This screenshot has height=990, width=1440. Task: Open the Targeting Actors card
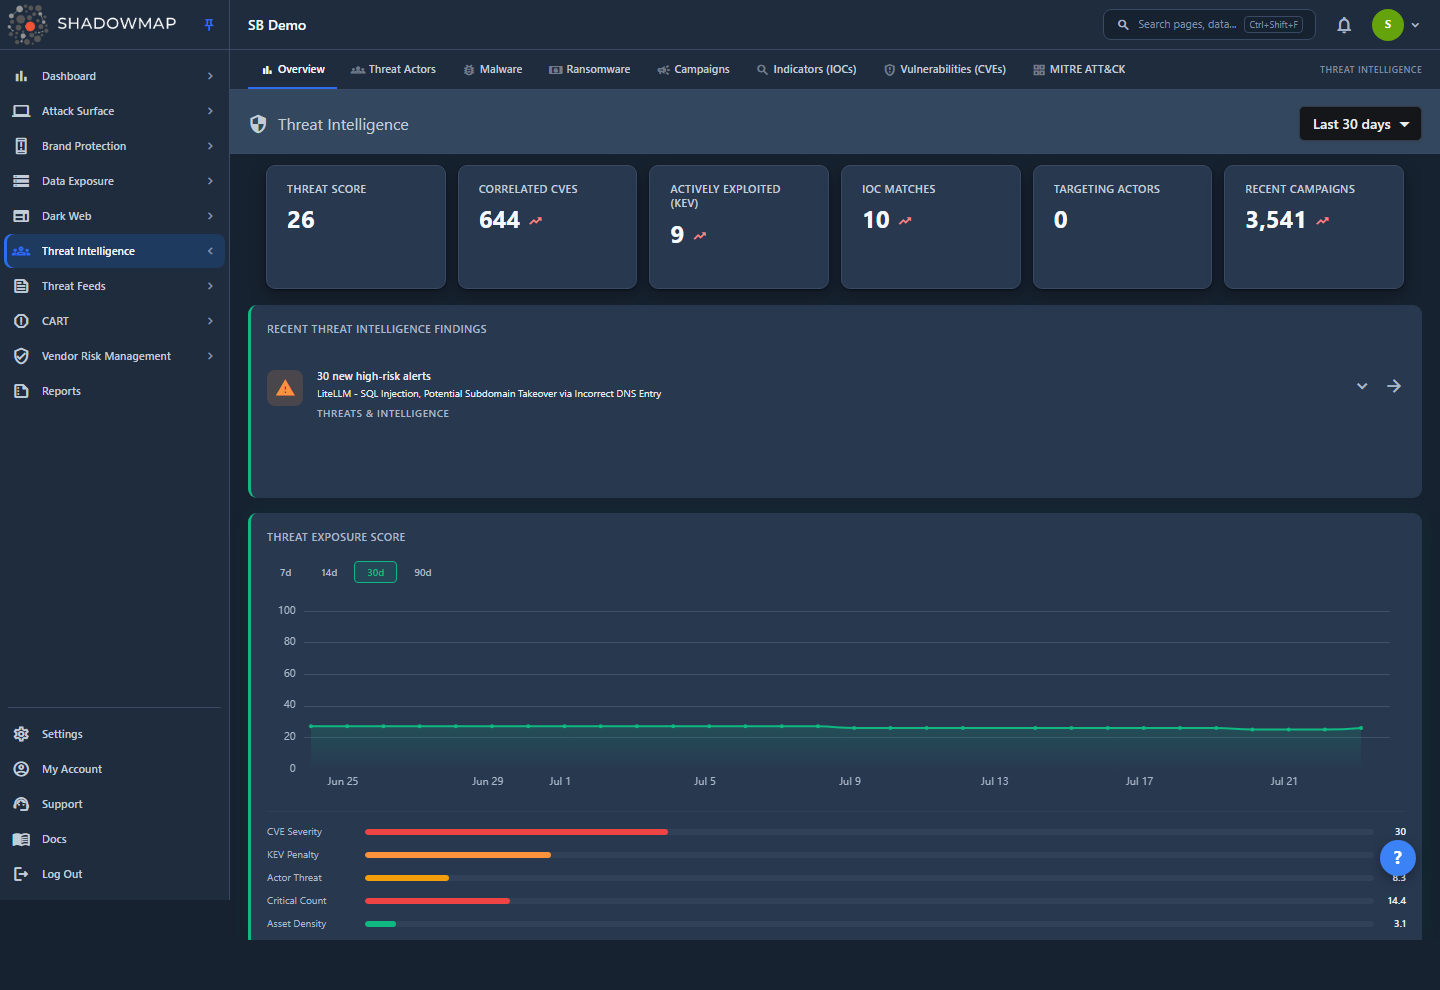click(x=1122, y=227)
